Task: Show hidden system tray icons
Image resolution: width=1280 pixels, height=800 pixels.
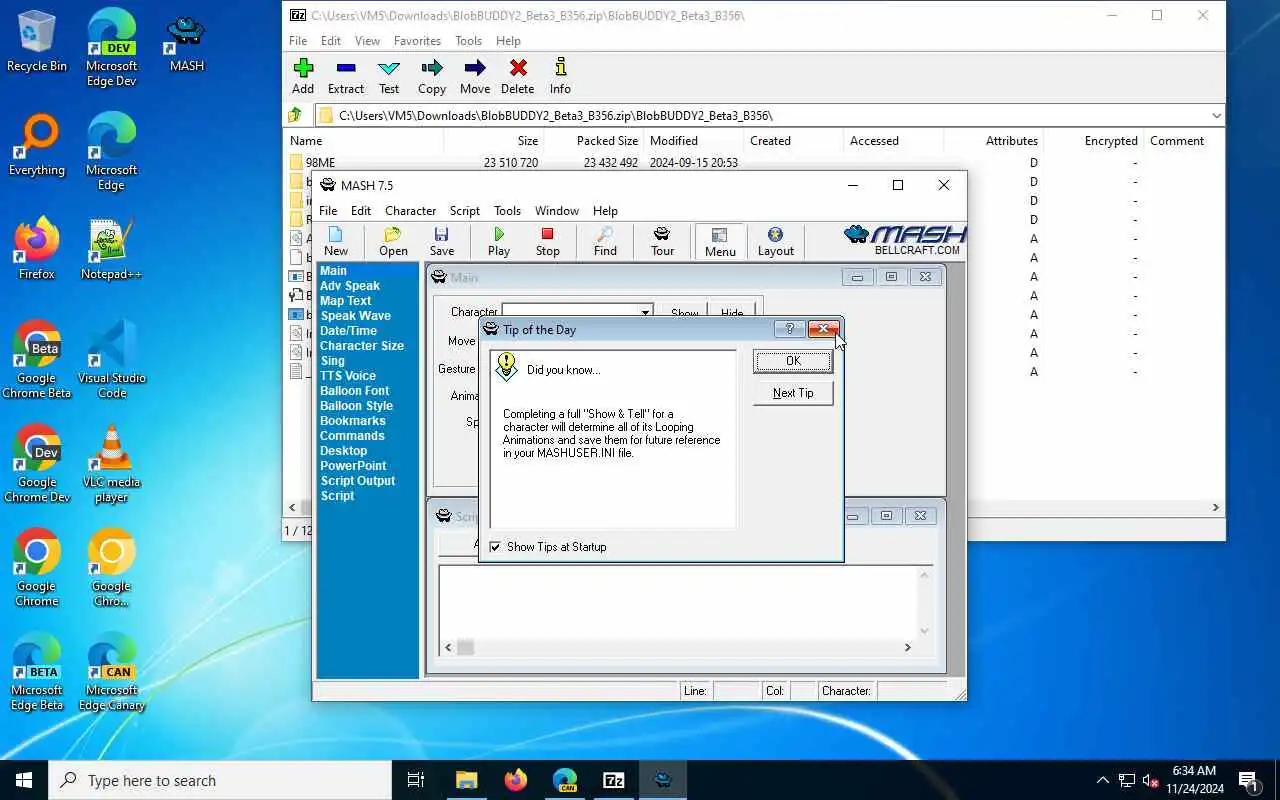Action: point(1102,780)
